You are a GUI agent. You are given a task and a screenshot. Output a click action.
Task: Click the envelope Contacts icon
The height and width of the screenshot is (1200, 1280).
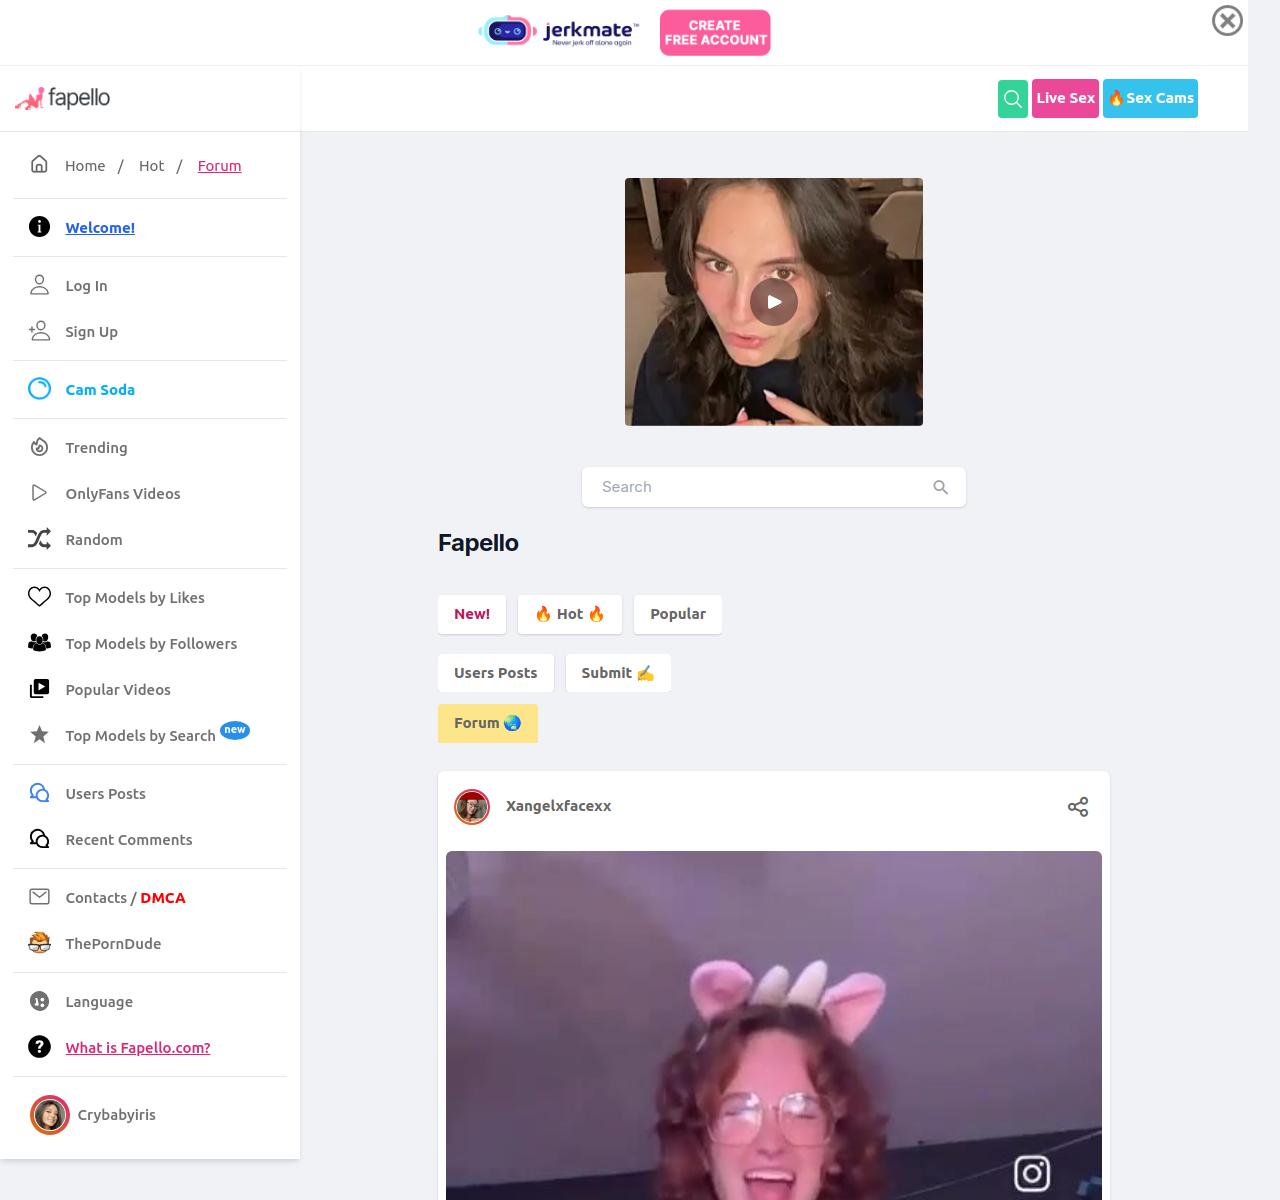coord(39,897)
